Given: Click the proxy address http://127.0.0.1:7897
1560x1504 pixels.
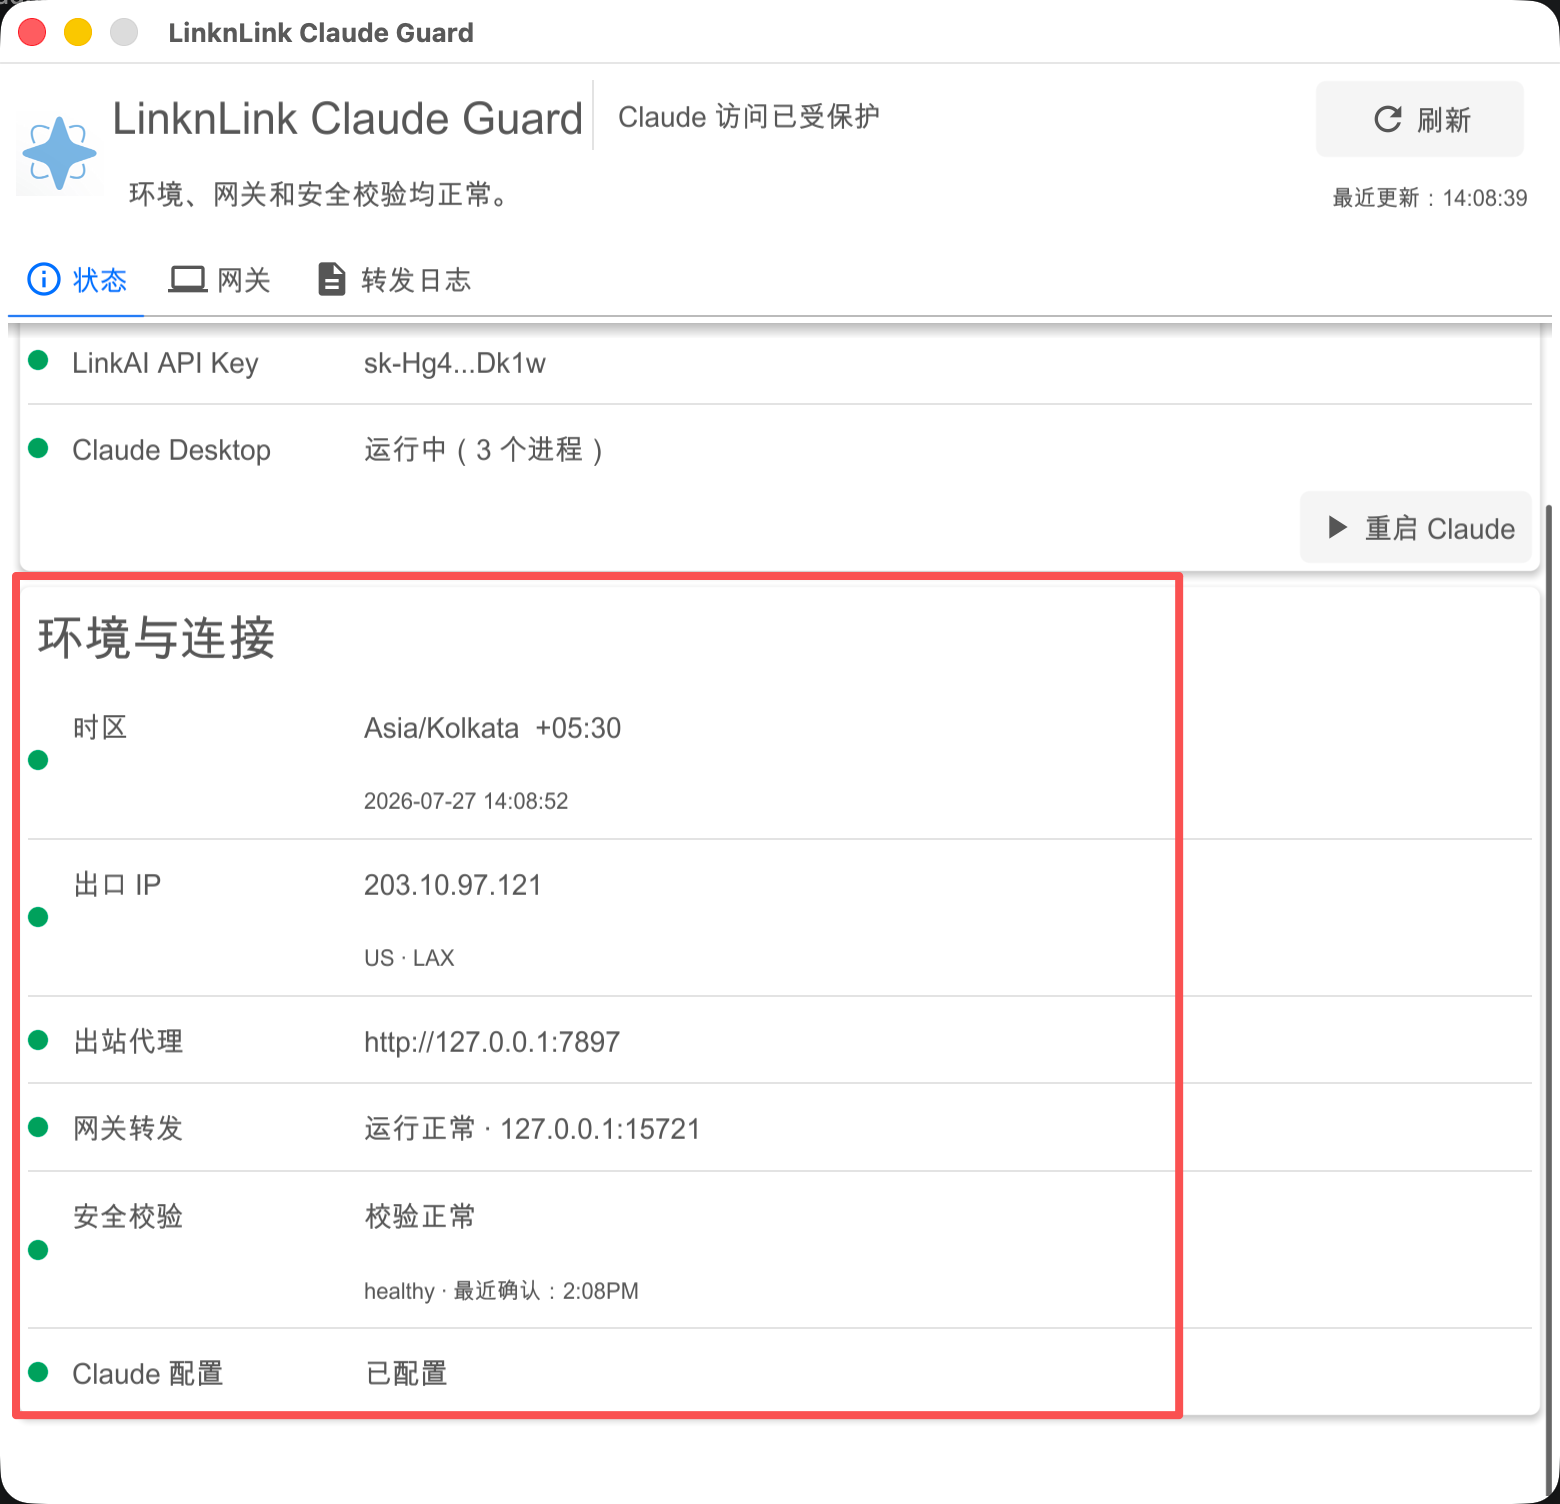Looking at the screenshot, I should tap(492, 1042).
